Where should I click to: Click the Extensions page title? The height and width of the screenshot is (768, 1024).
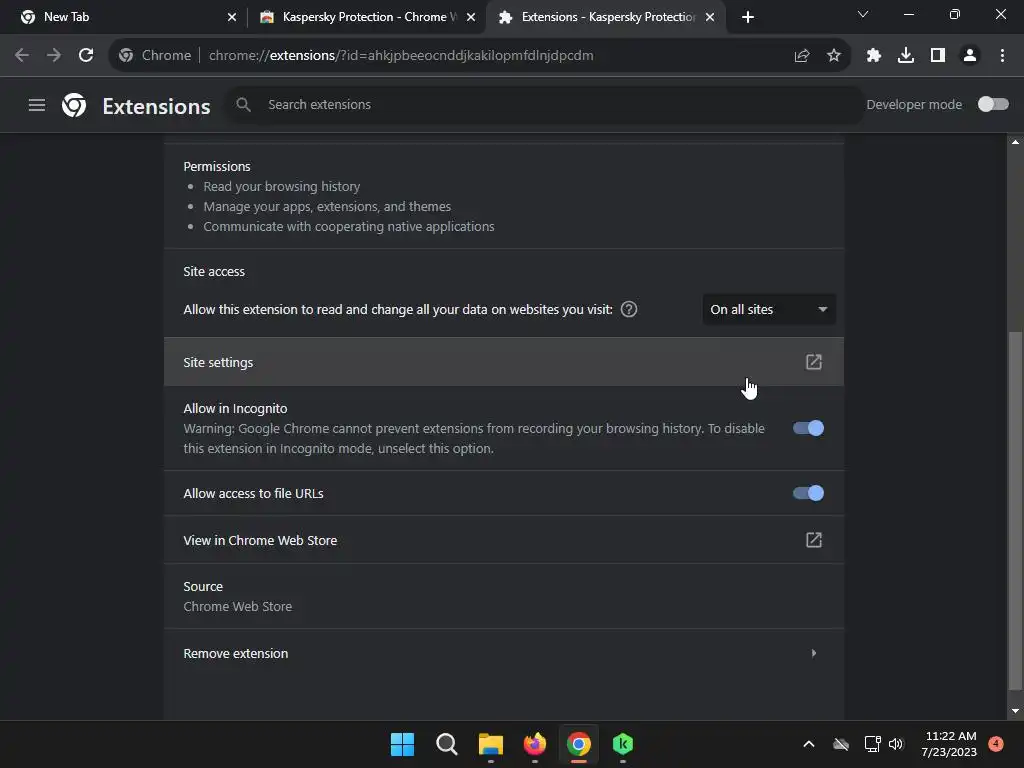(156, 106)
